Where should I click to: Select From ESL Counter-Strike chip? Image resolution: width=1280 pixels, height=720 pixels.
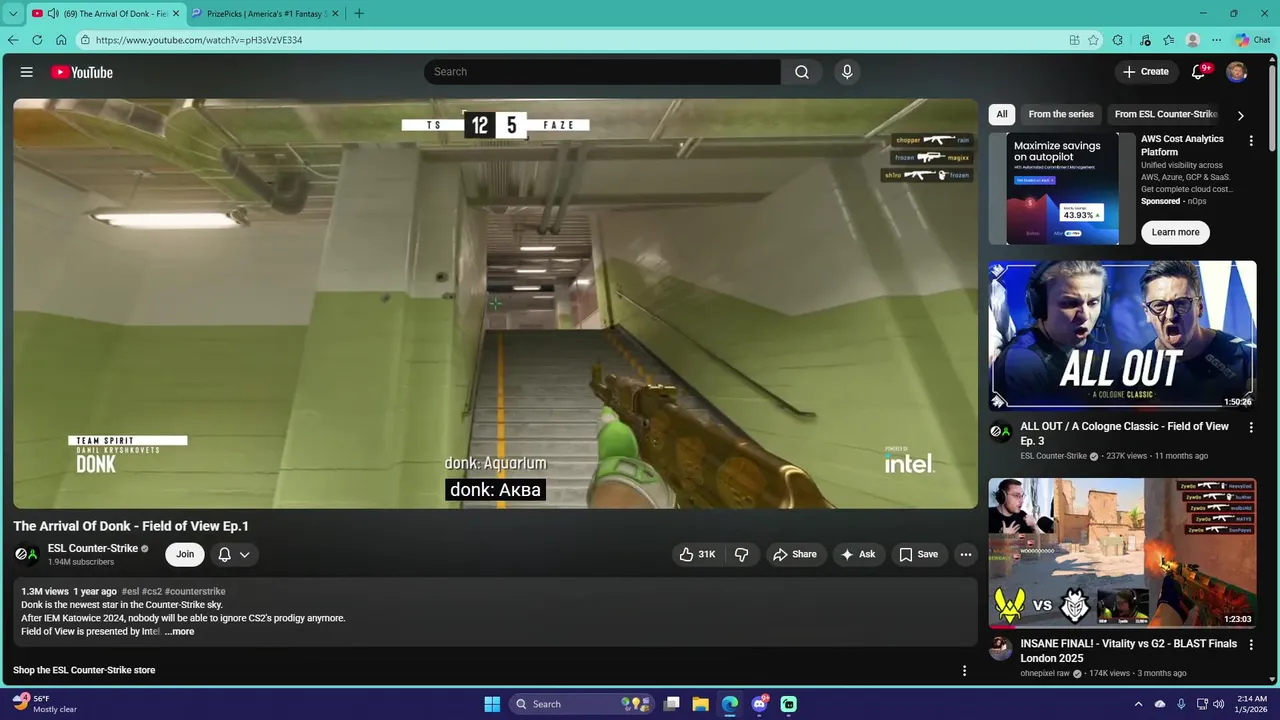pyautogui.click(x=1166, y=114)
